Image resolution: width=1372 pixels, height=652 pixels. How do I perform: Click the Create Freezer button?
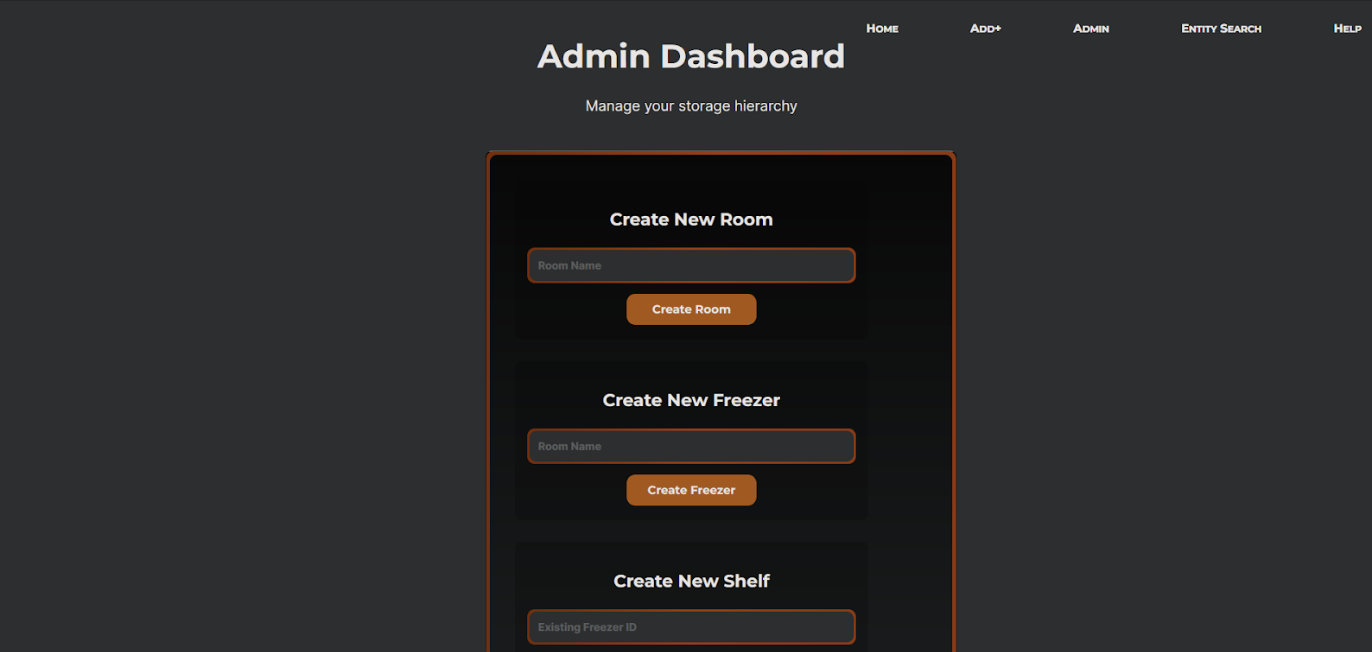coord(691,490)
